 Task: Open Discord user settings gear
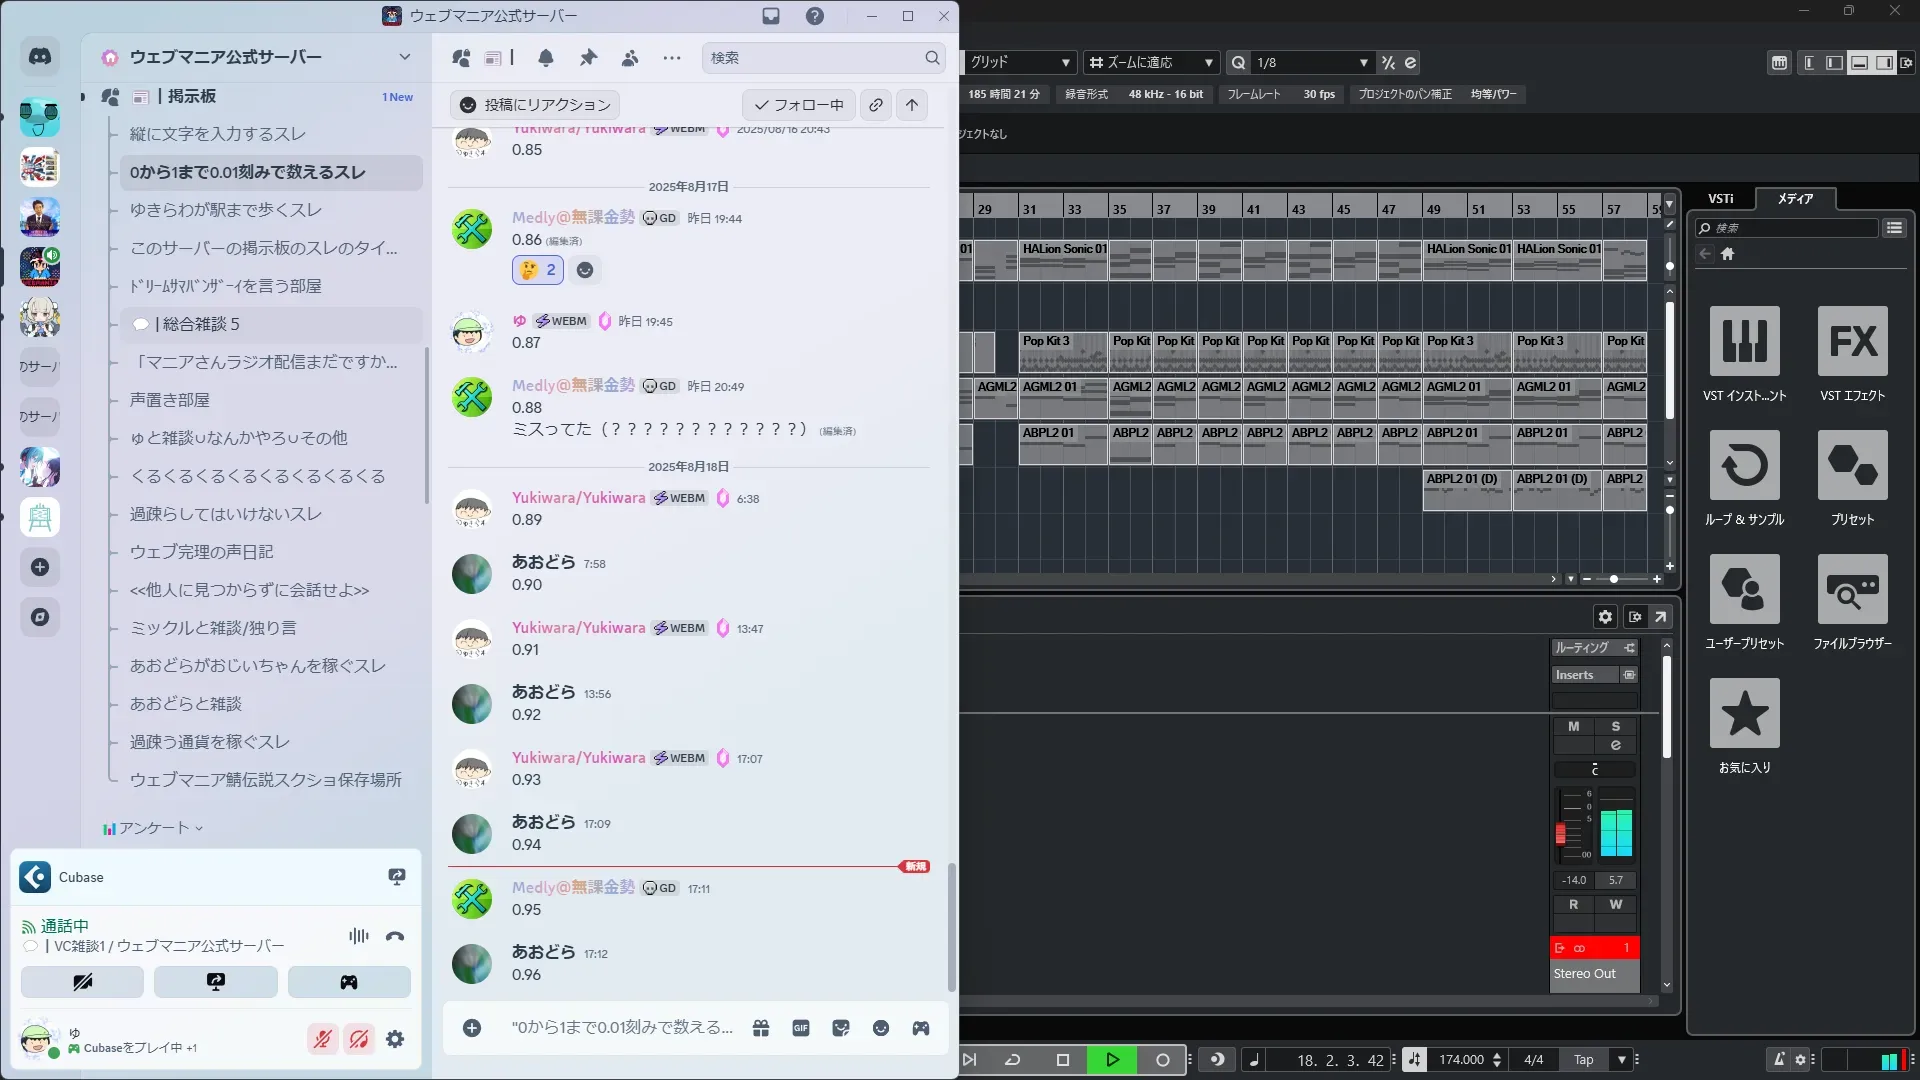[395, 1039]
